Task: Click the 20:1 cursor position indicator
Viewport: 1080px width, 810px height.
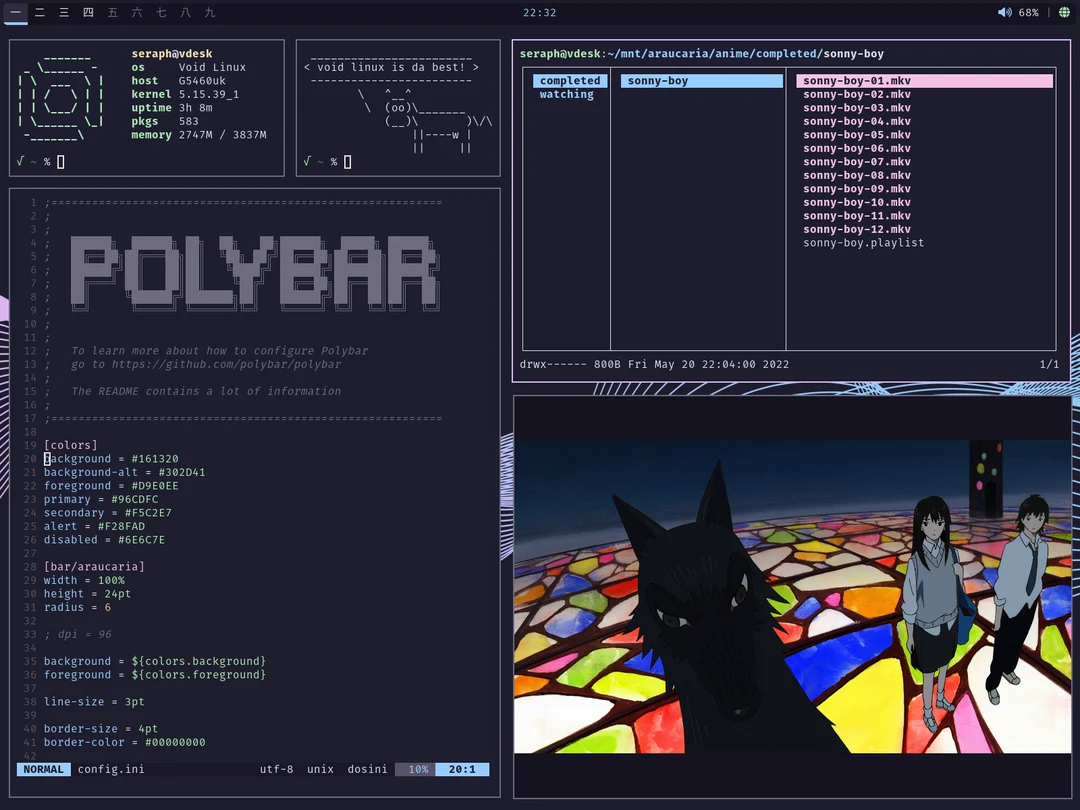Action: tap(462, 769)
